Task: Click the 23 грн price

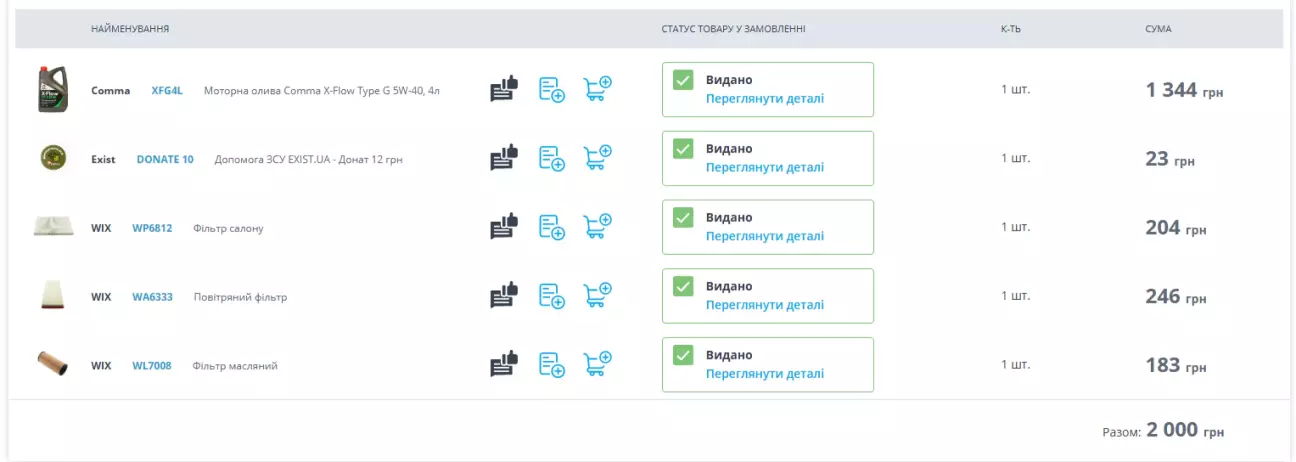Action: (1170, 159)
